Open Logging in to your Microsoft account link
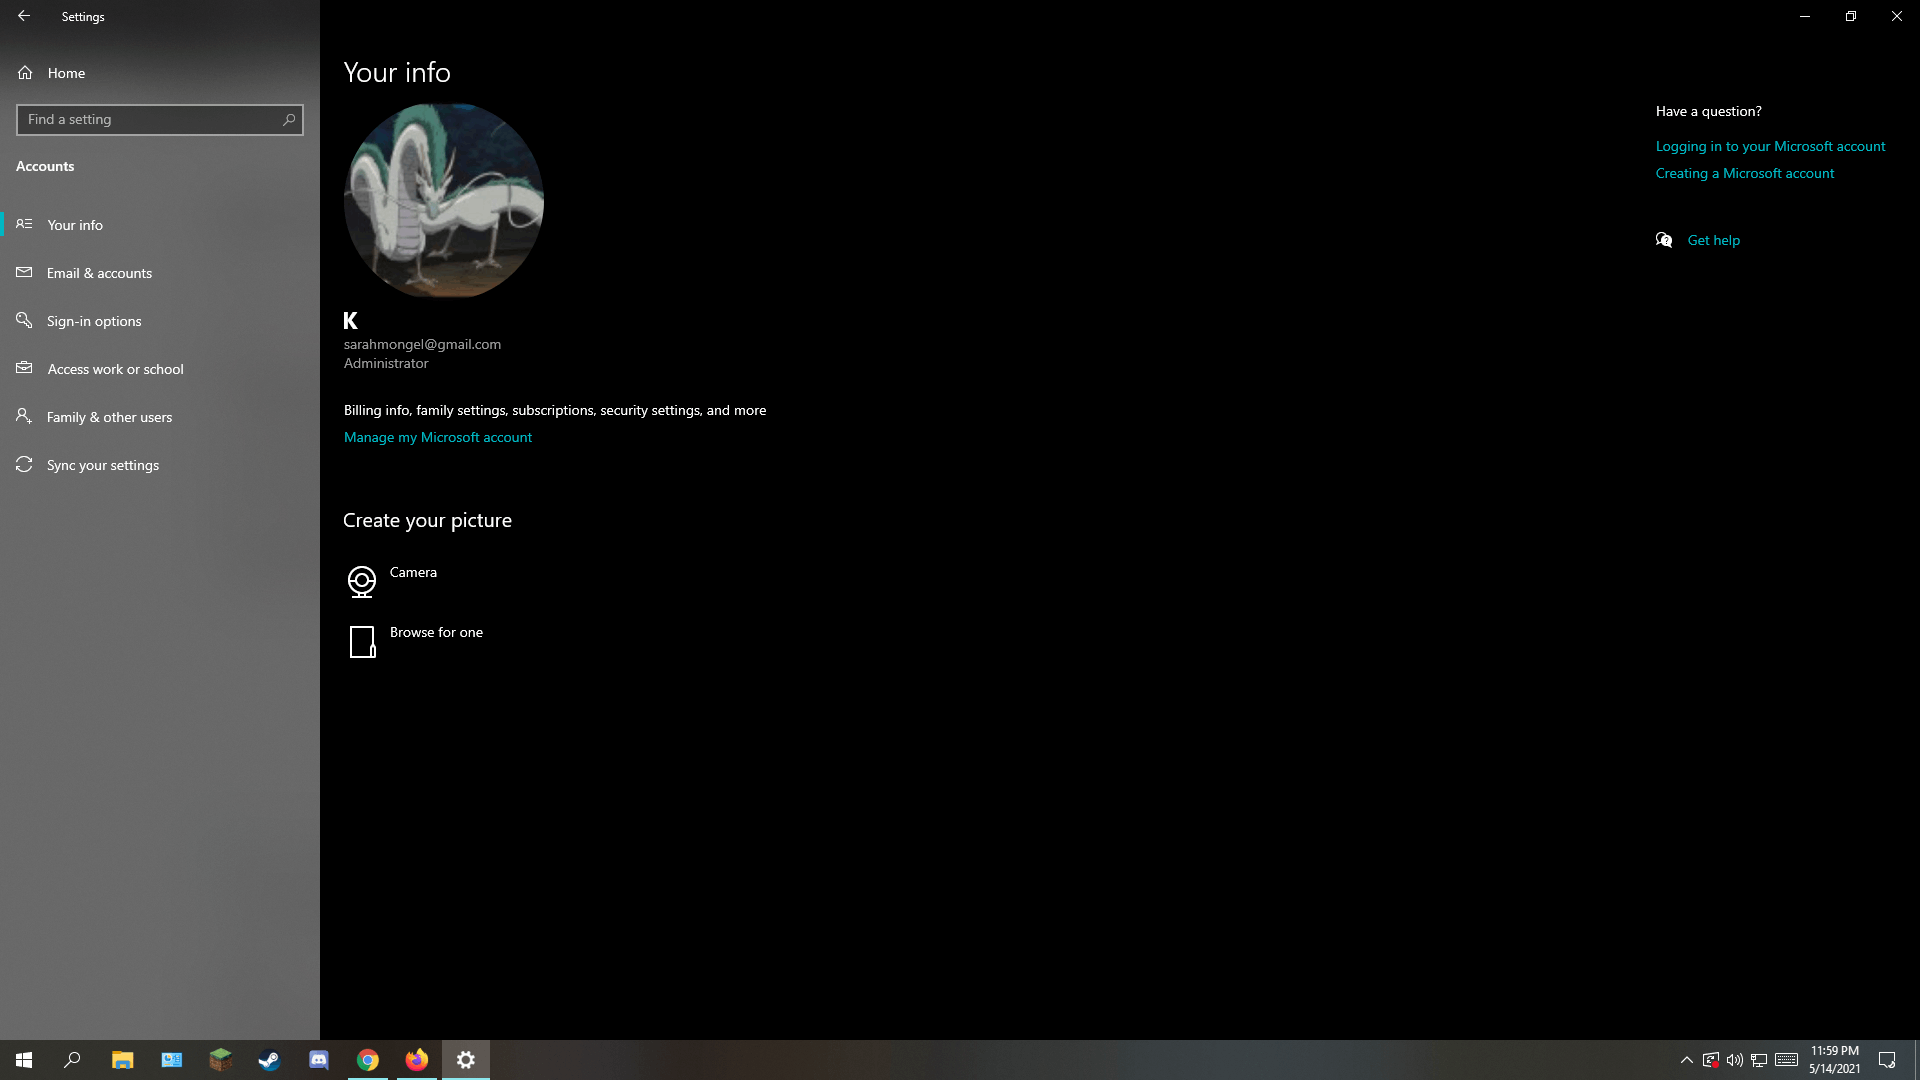The height and width of the screenshot is (1080, 1920). 1770,146
